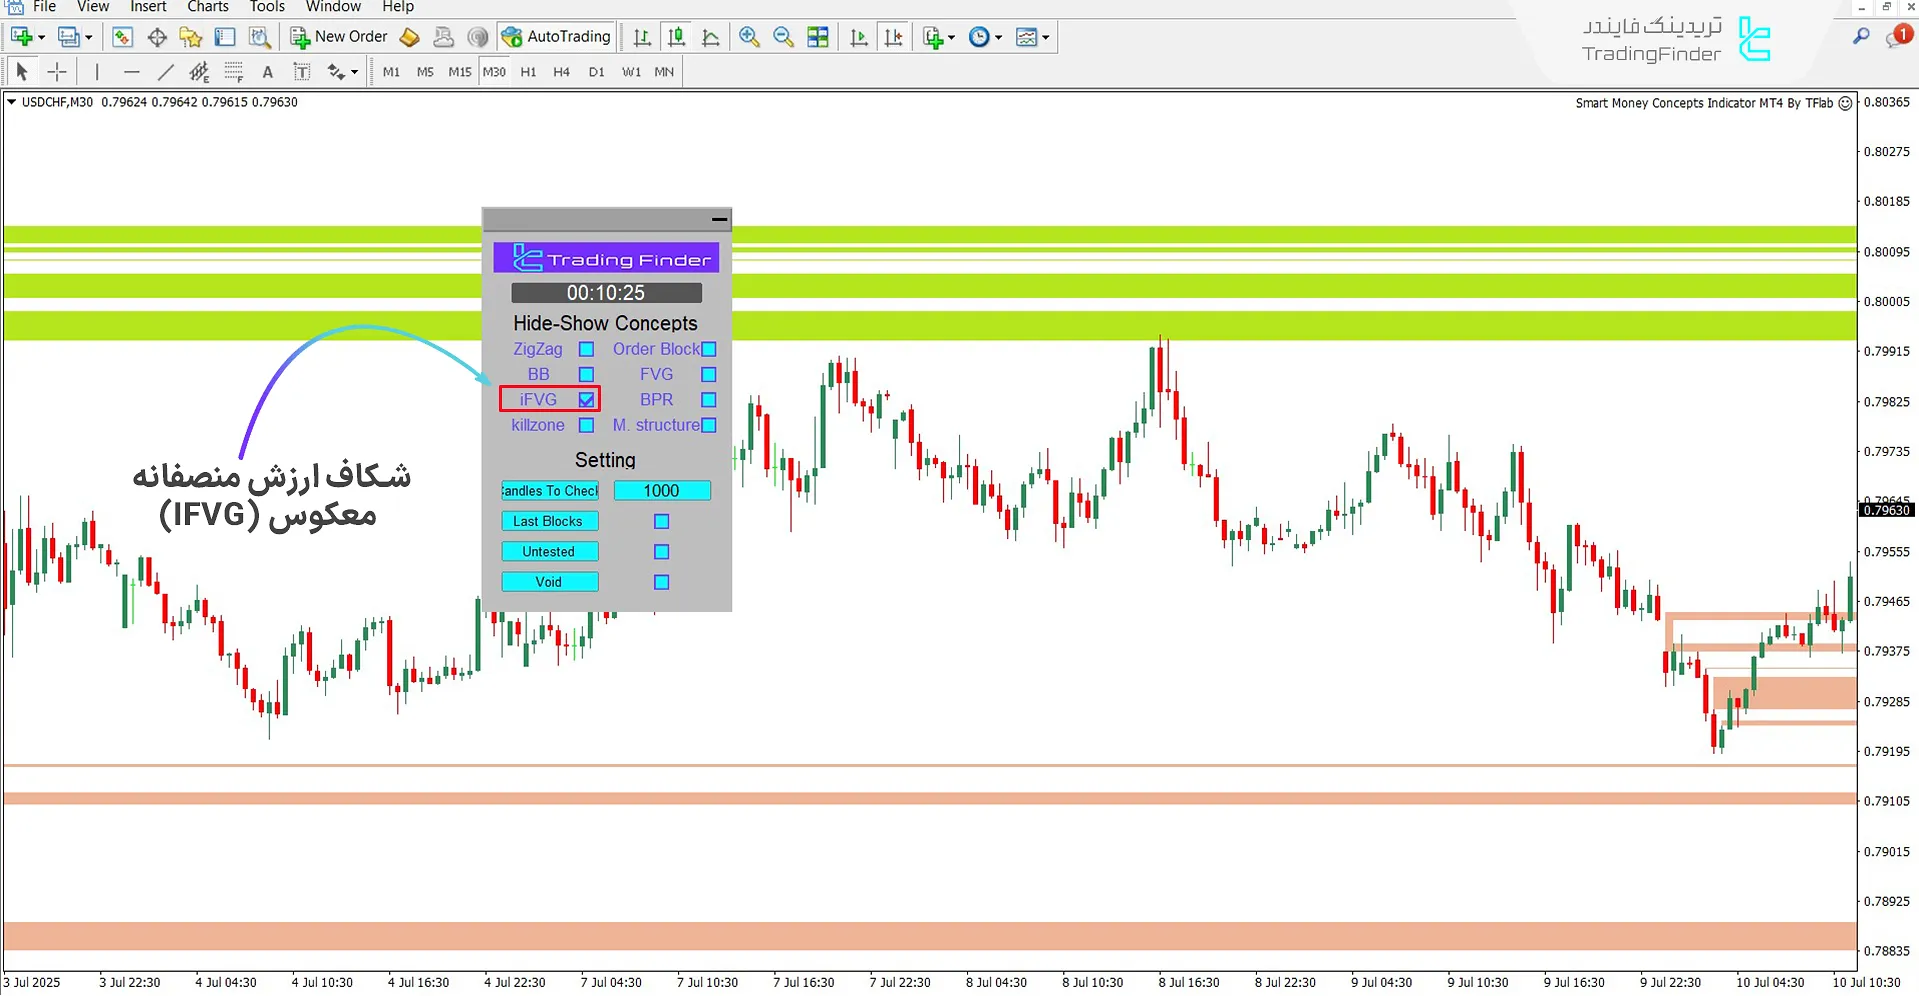1919x996 pixels.
Task: Switch chart to candlestick view
Action: point(677,37)
